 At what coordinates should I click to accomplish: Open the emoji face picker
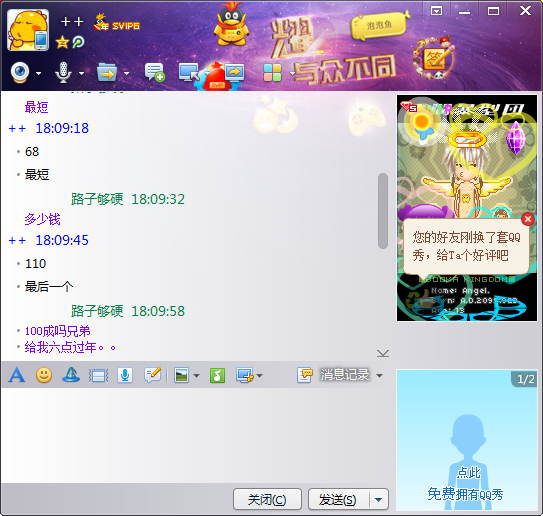44,375
